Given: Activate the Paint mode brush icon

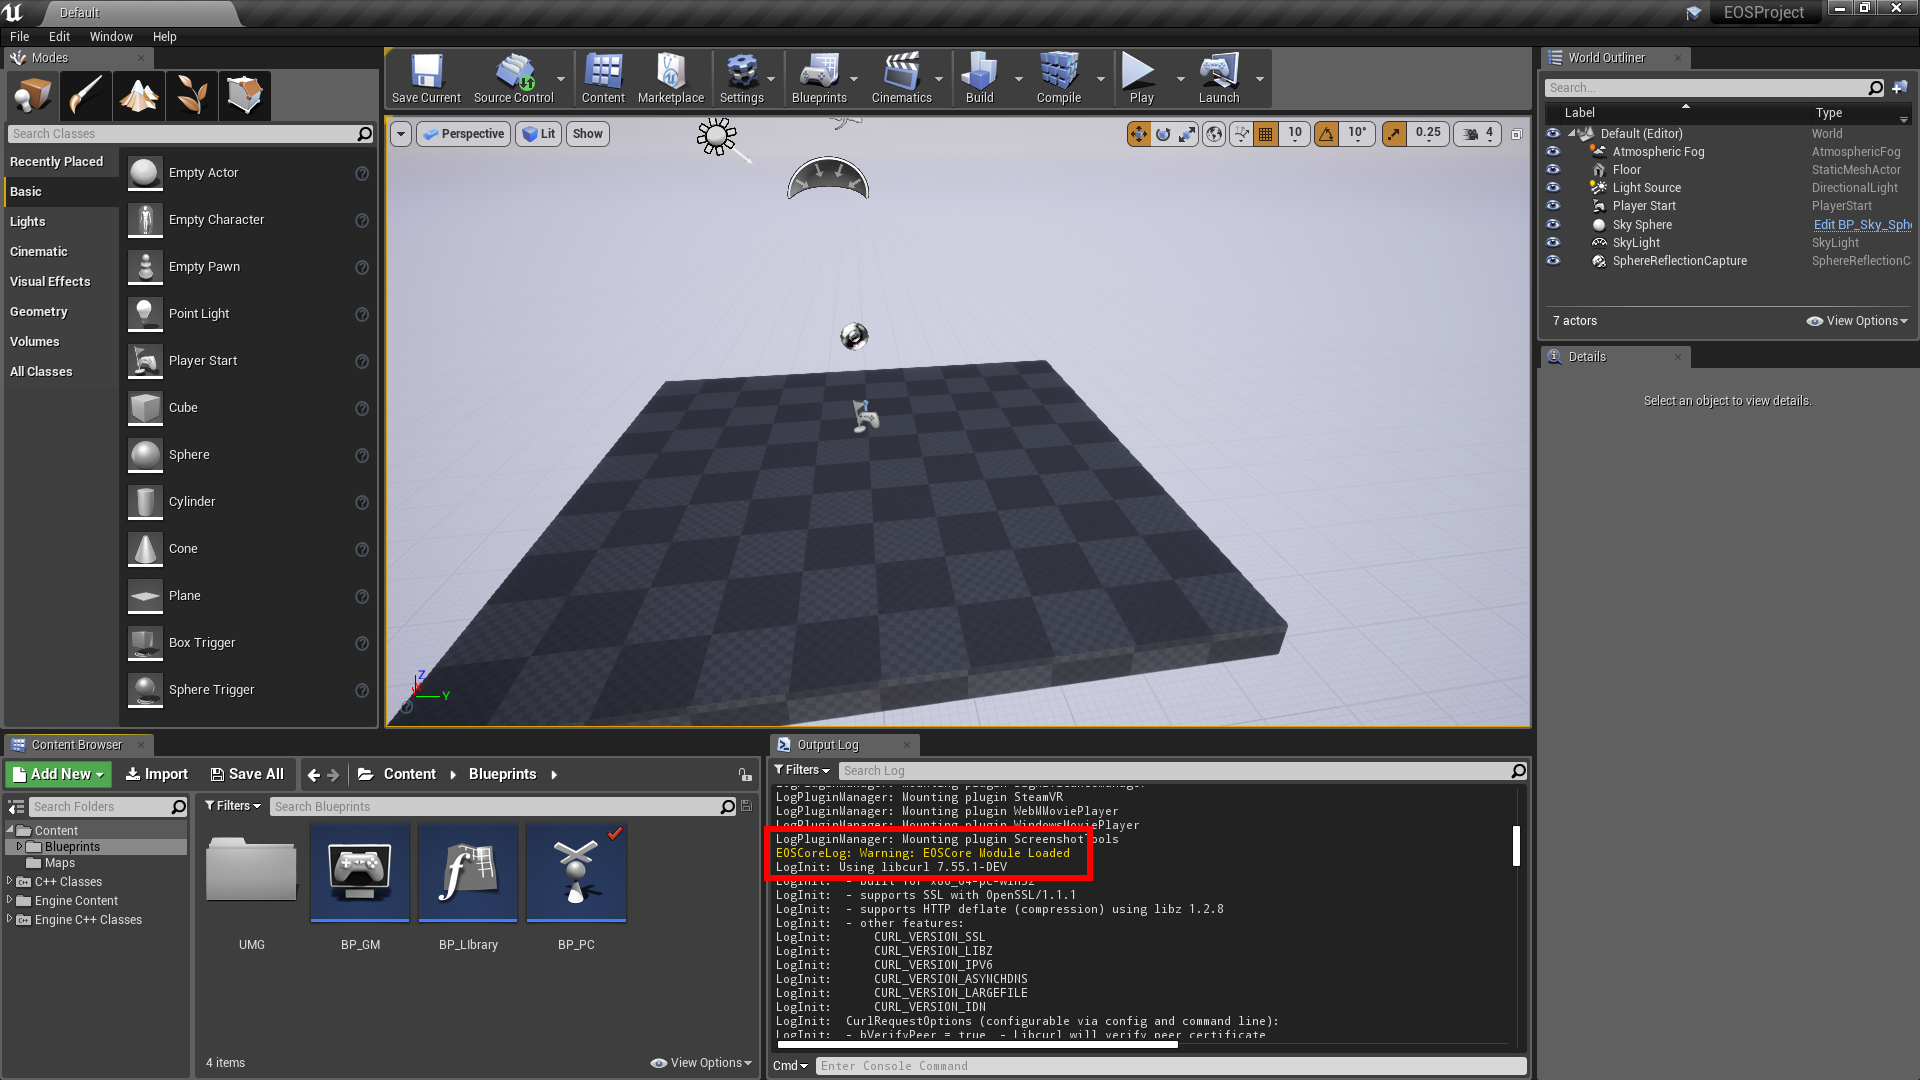Looking at the screenshot, I should point(85,96).
